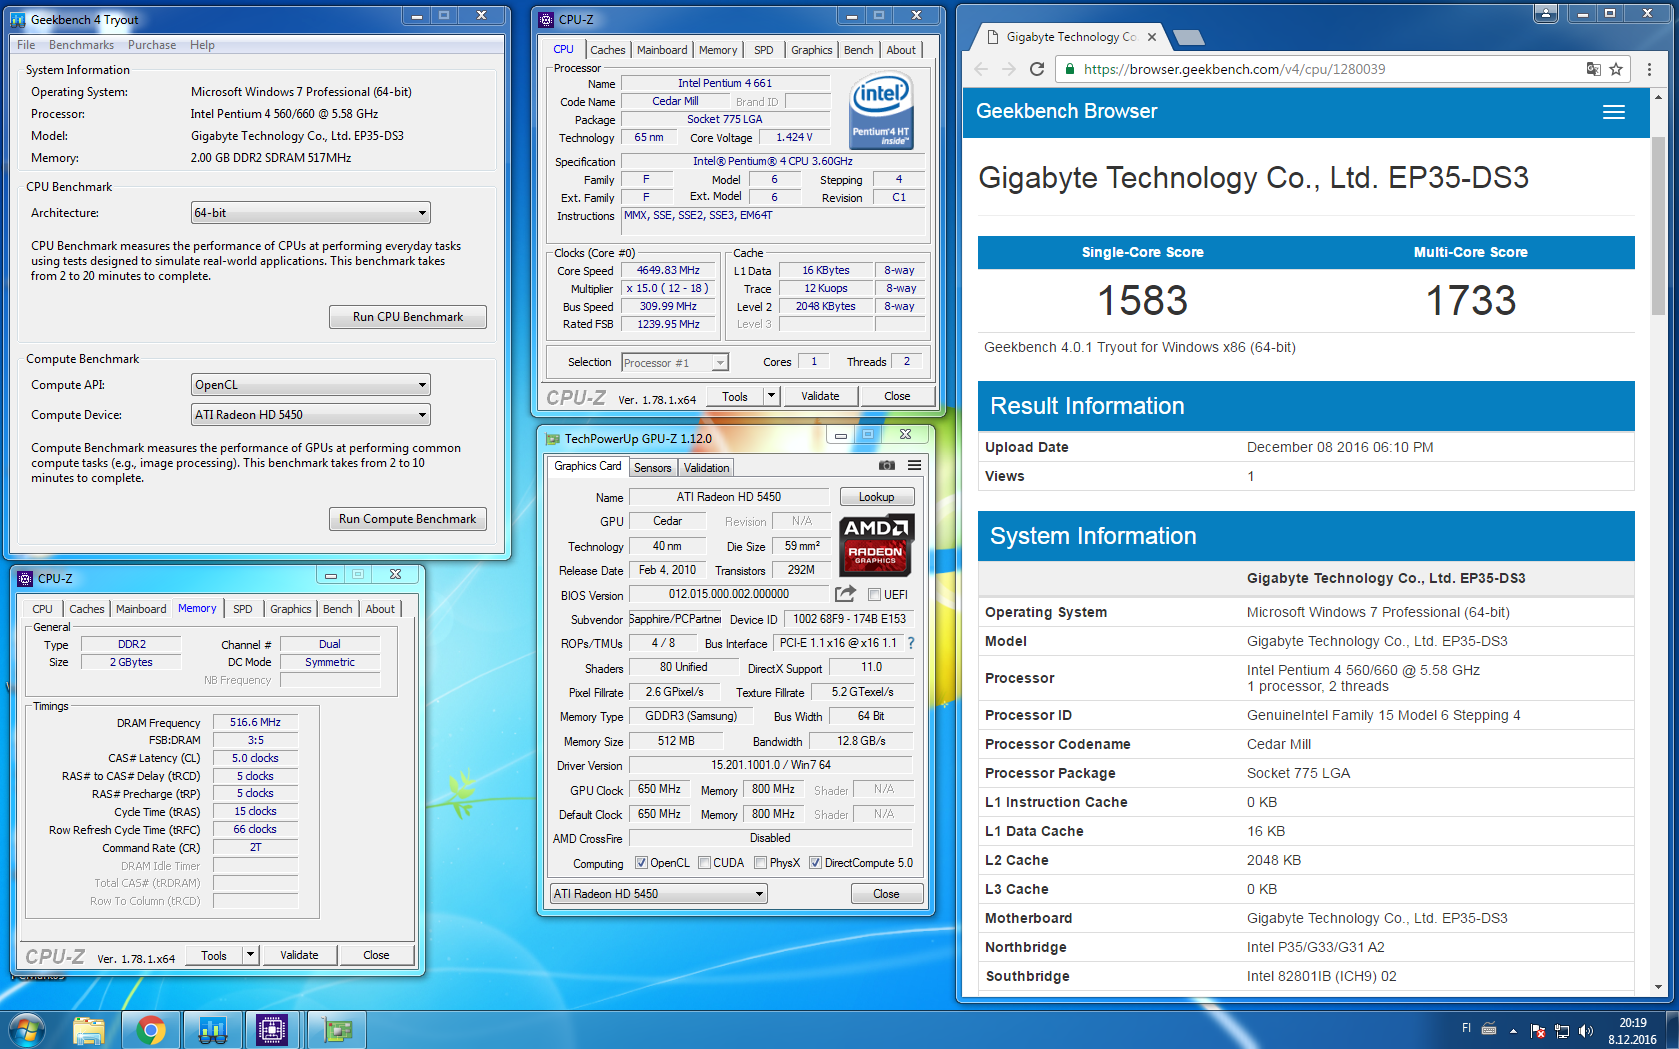Show hidden system tray icons
This screenshot has width=1679, height=1049.
click(x=1513, y=1031)
